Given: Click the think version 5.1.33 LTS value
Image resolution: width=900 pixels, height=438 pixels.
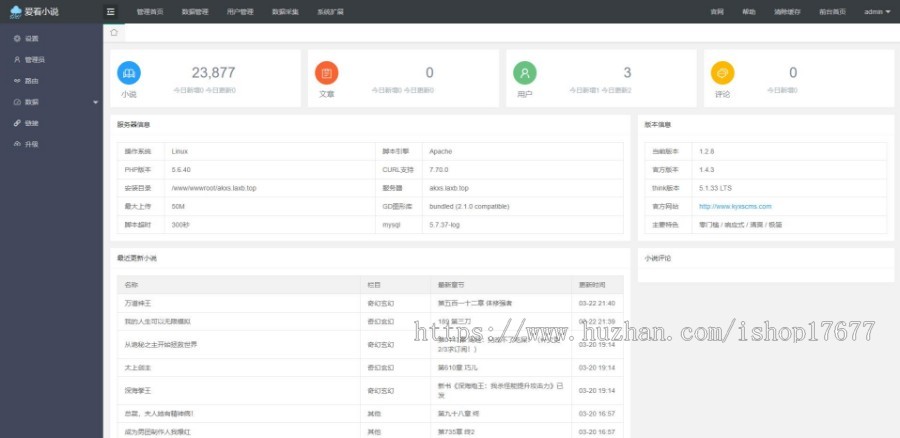Looking at the screenshot, I should pos(715,188).
